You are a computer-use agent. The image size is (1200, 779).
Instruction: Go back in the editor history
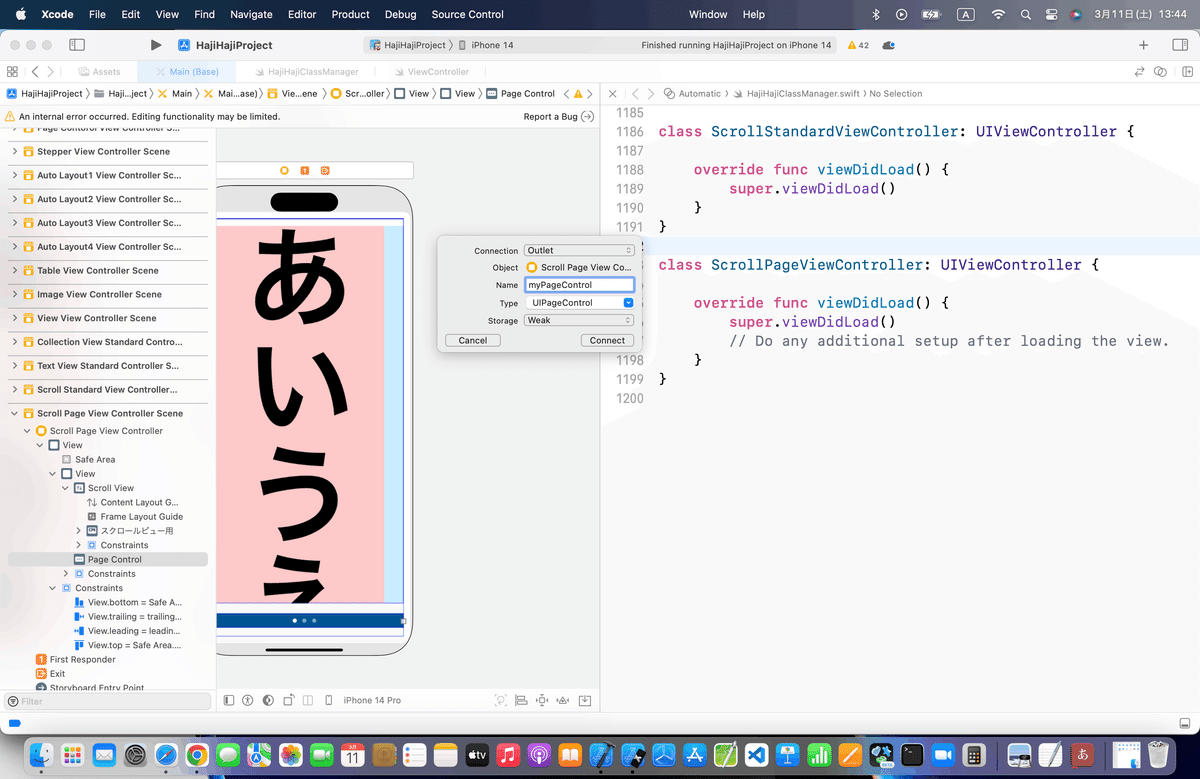35,72
